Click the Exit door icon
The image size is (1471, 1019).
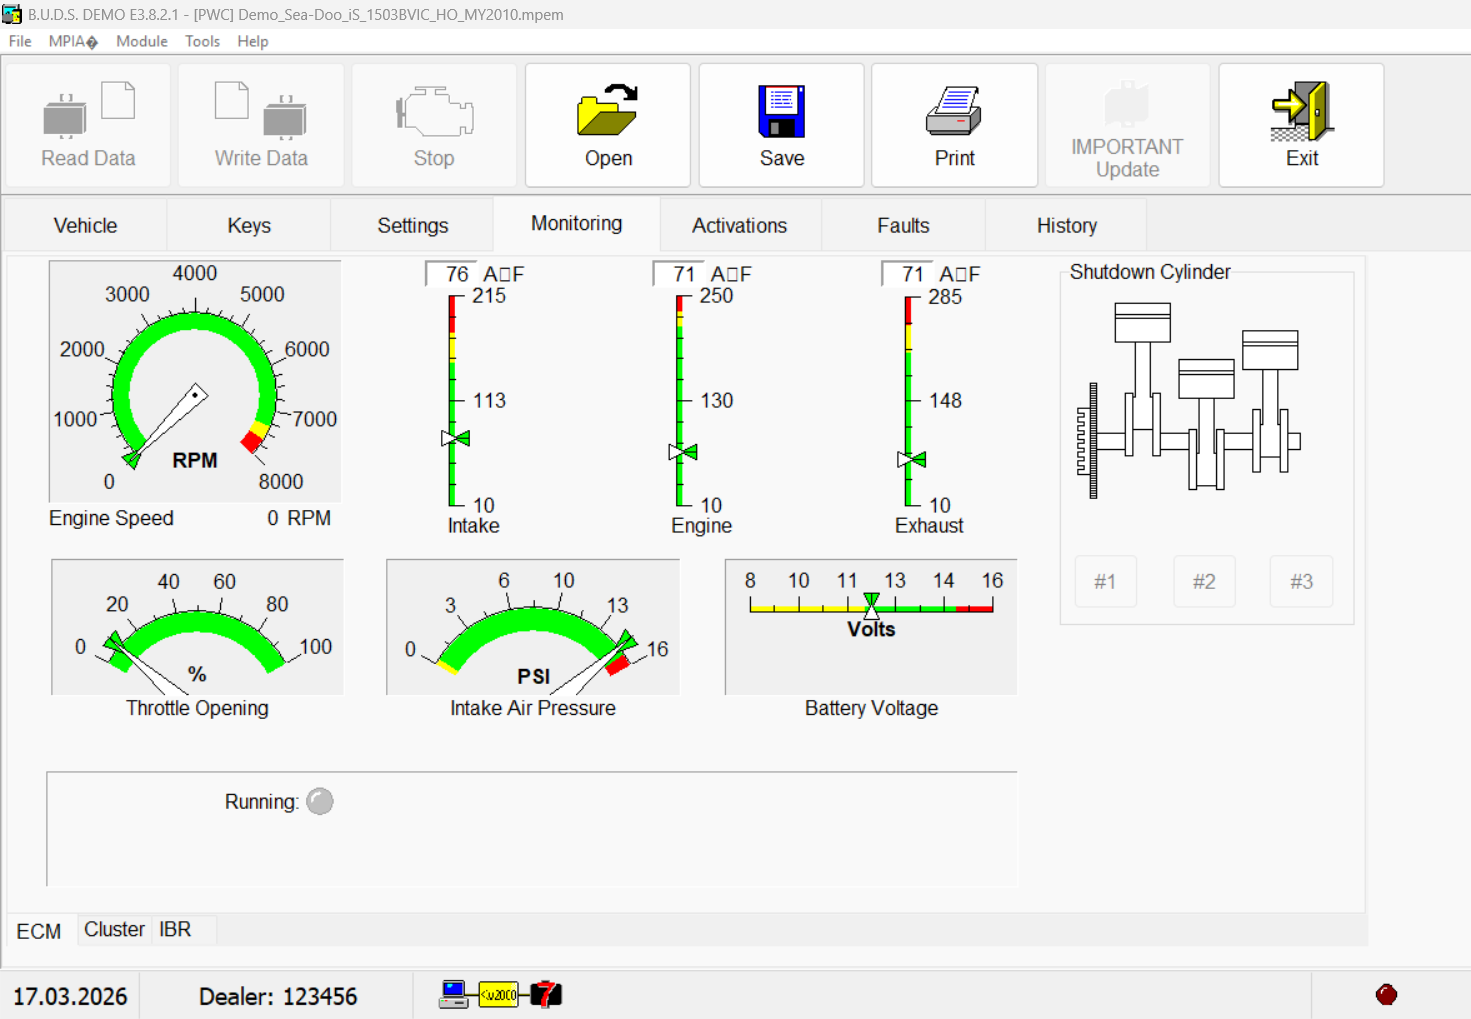pos(1301,110)
